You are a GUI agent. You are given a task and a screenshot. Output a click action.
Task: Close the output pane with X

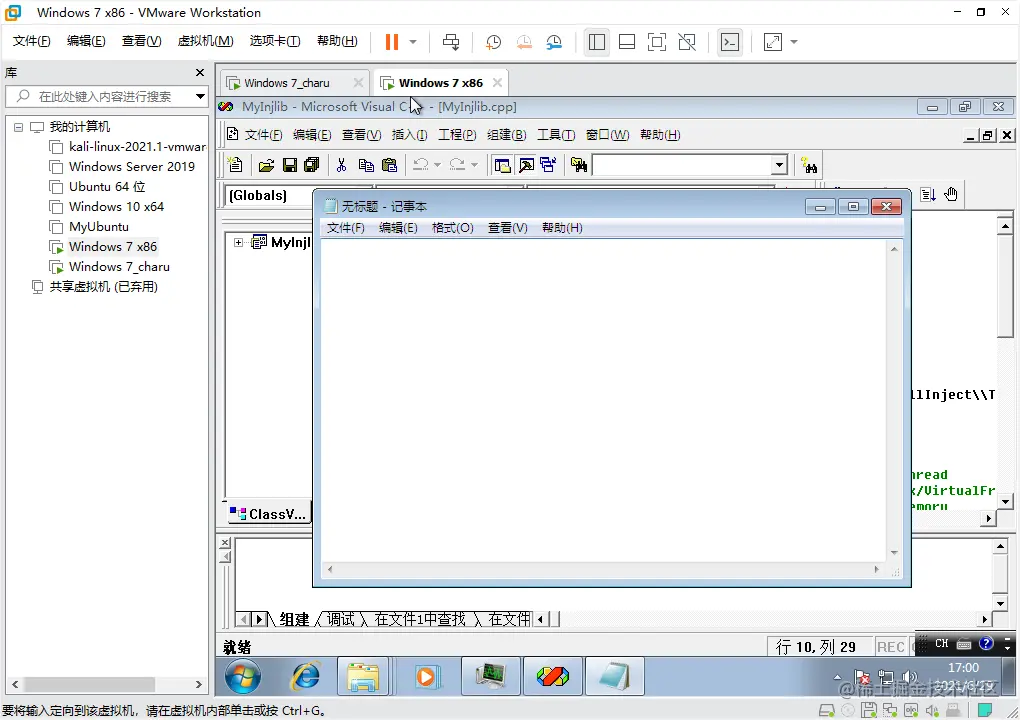[225, 543]
